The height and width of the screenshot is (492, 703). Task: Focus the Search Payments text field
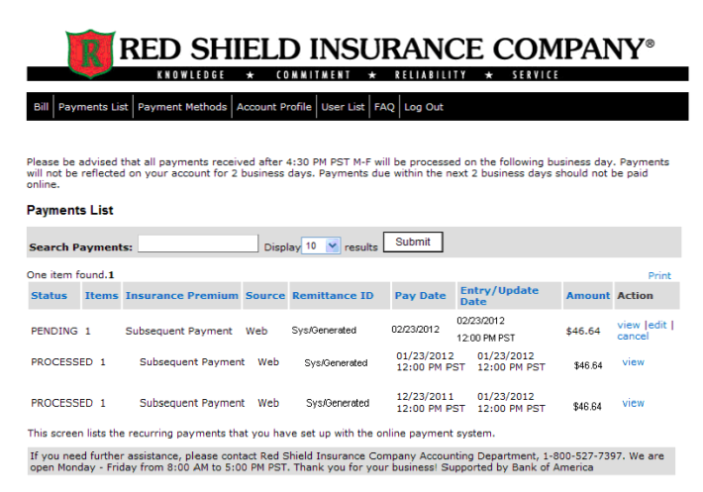(198, 244)
